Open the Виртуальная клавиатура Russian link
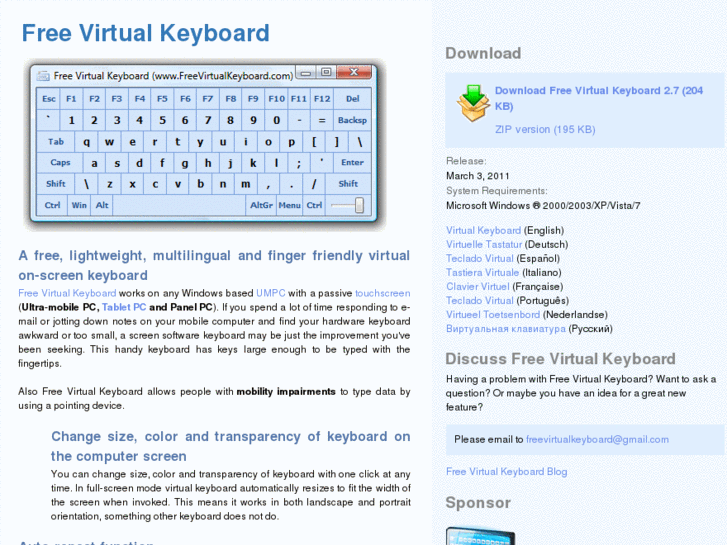The image size is (727, 545). pyautogui.click(x=506, y=329)
